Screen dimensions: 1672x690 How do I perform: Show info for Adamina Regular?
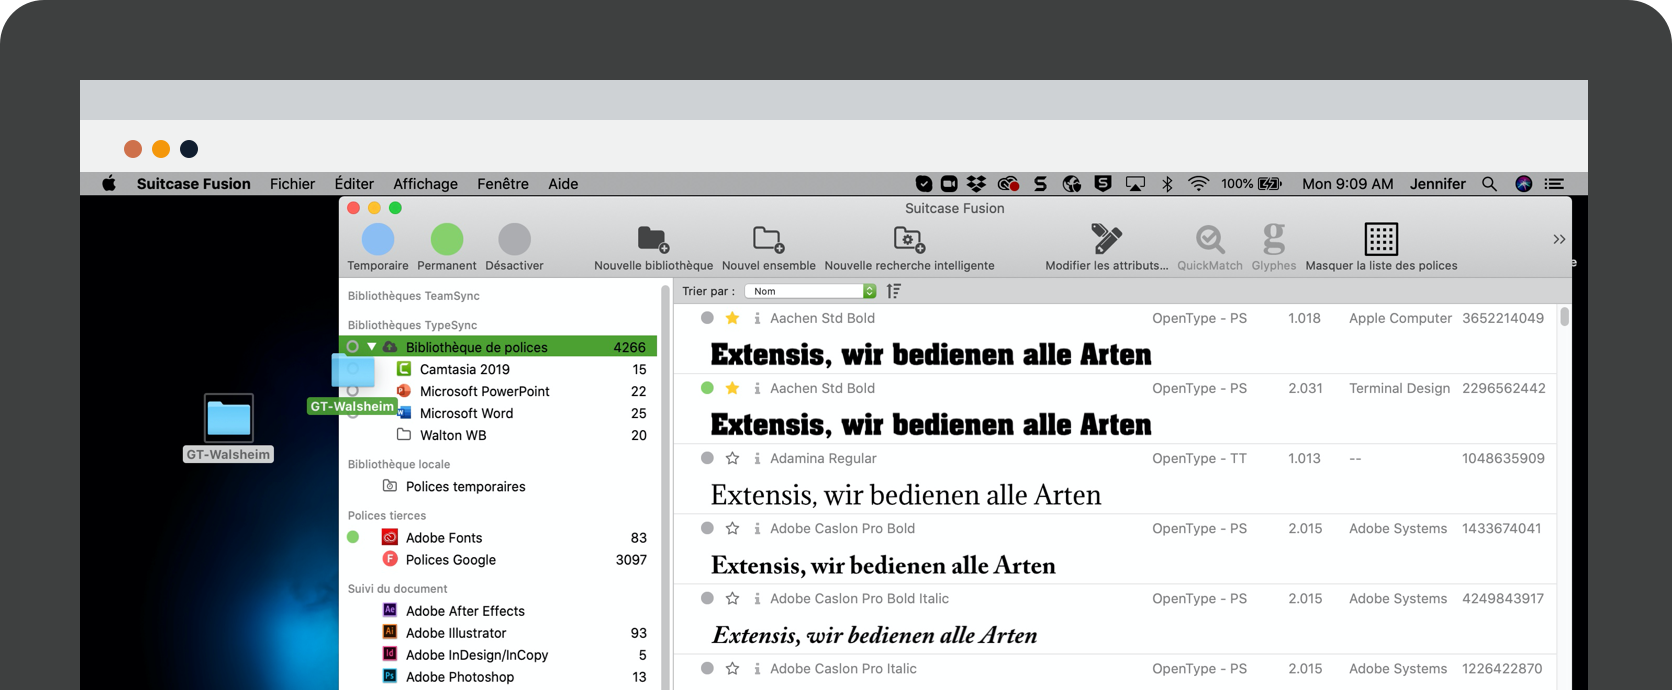click(x=757, y=458)
